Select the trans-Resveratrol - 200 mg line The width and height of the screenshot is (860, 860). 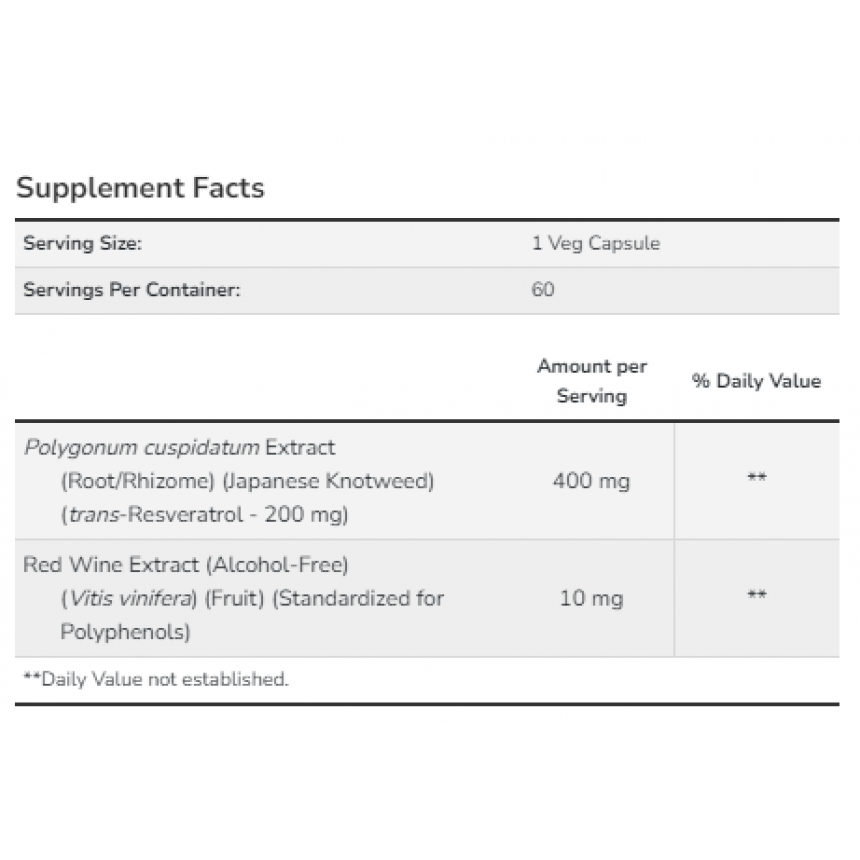click(204, 515)
